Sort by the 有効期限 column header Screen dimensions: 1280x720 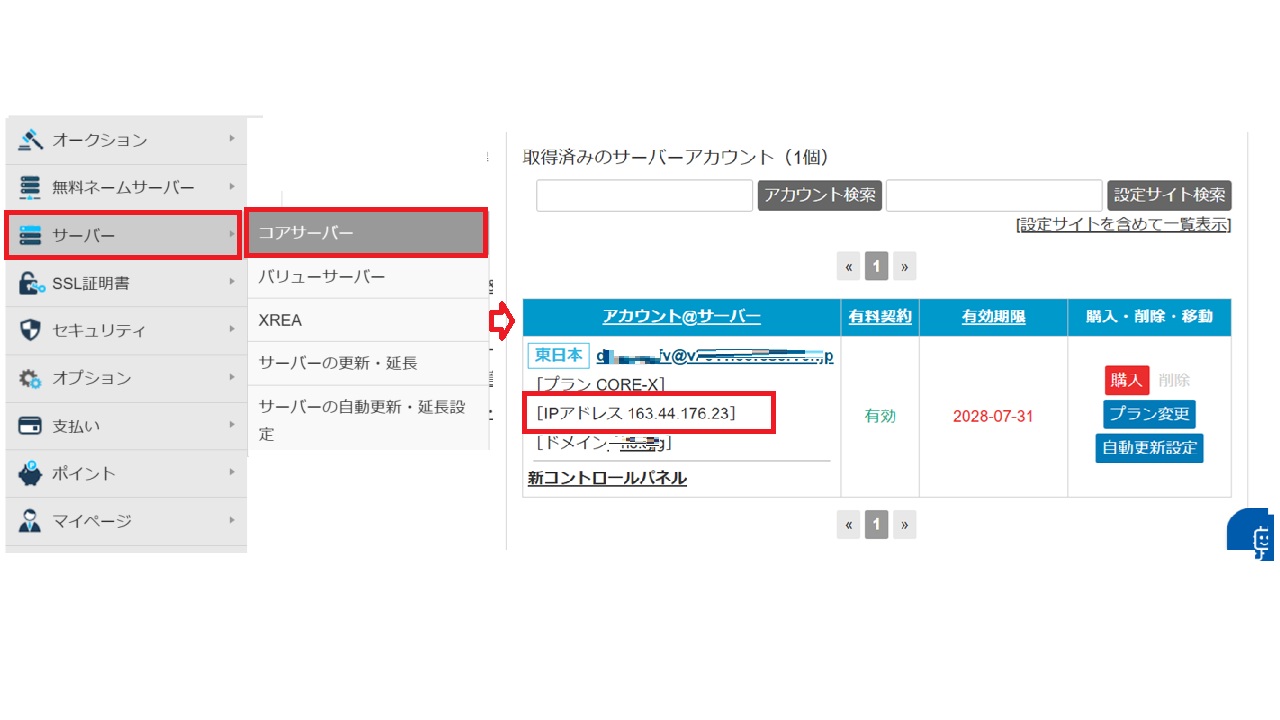point(993,317)
